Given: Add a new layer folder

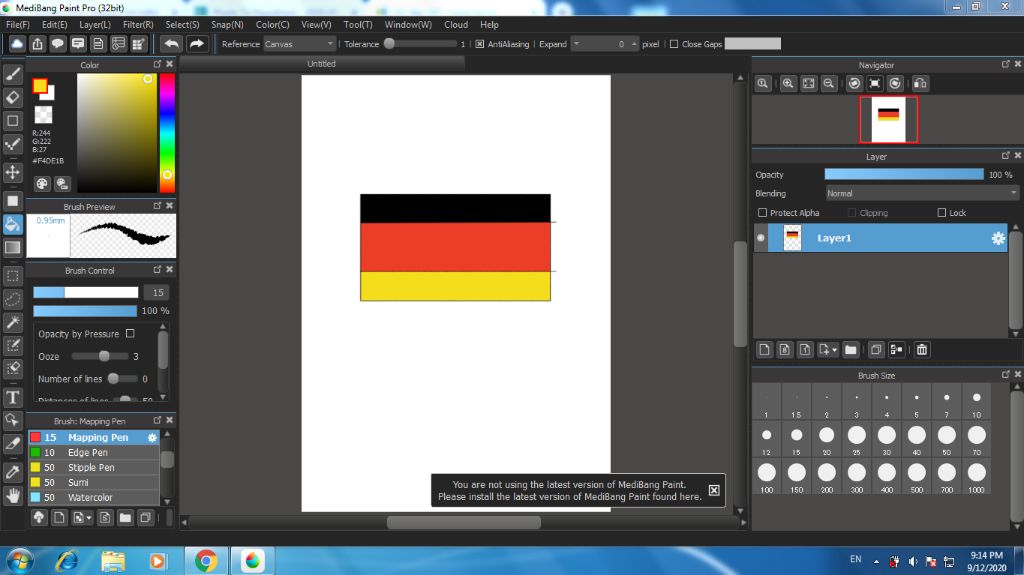Looking at the screenshot, I should [x=850, y=350].
